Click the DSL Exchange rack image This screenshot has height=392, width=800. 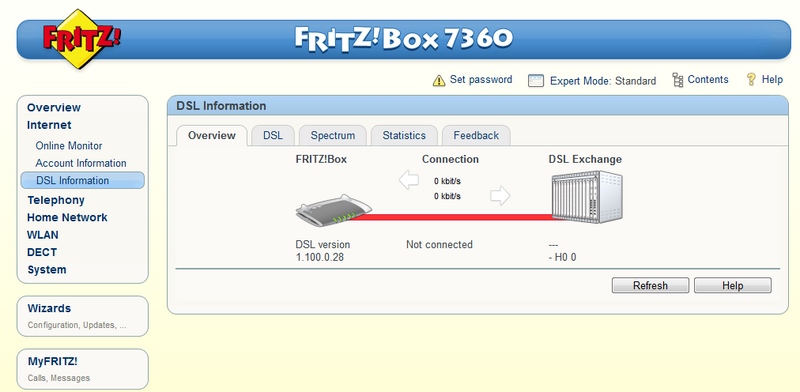pyautogui.click(x=587, y=197)
